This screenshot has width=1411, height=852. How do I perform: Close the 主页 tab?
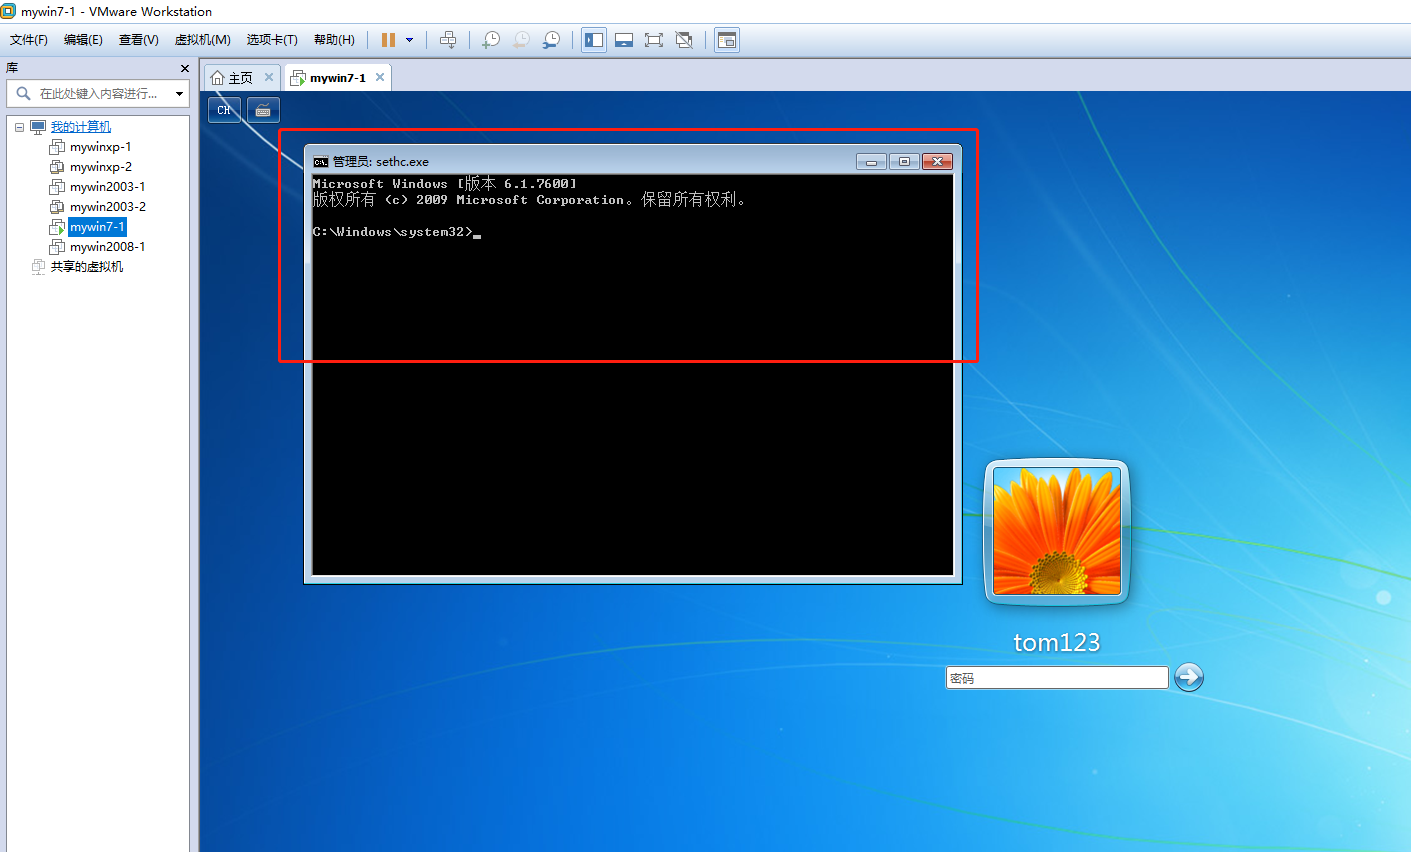269,77
